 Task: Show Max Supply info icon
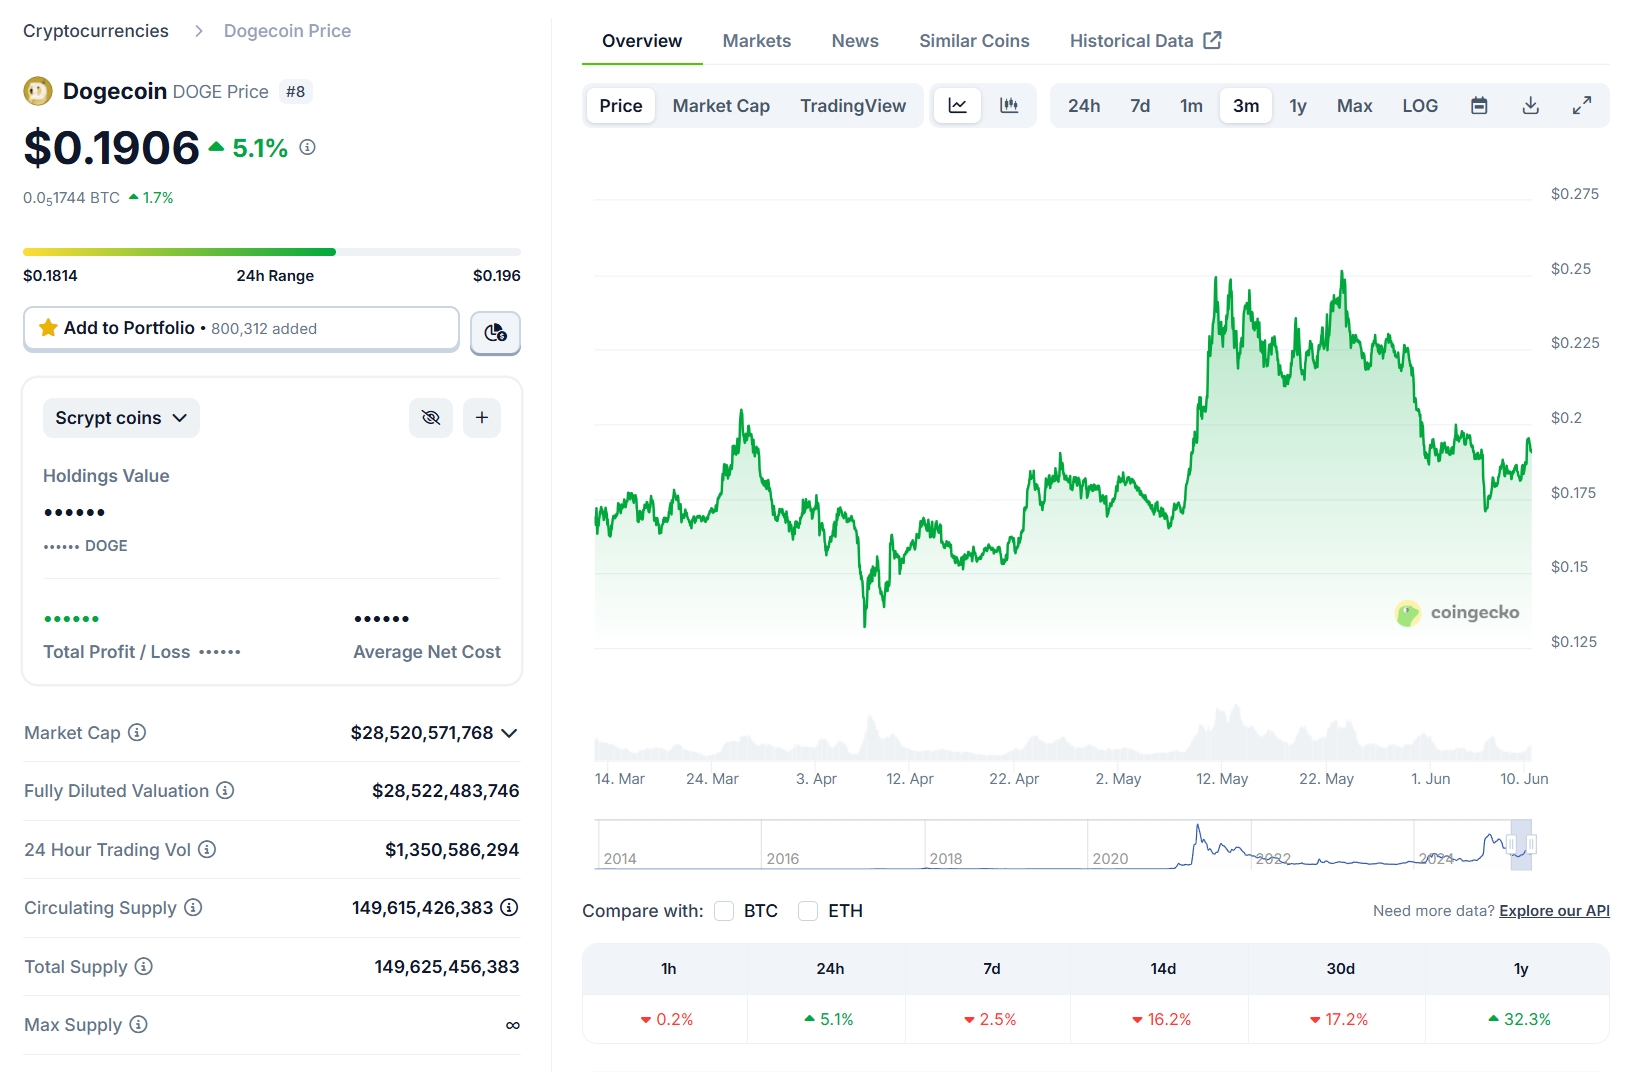coord(138,1024)
